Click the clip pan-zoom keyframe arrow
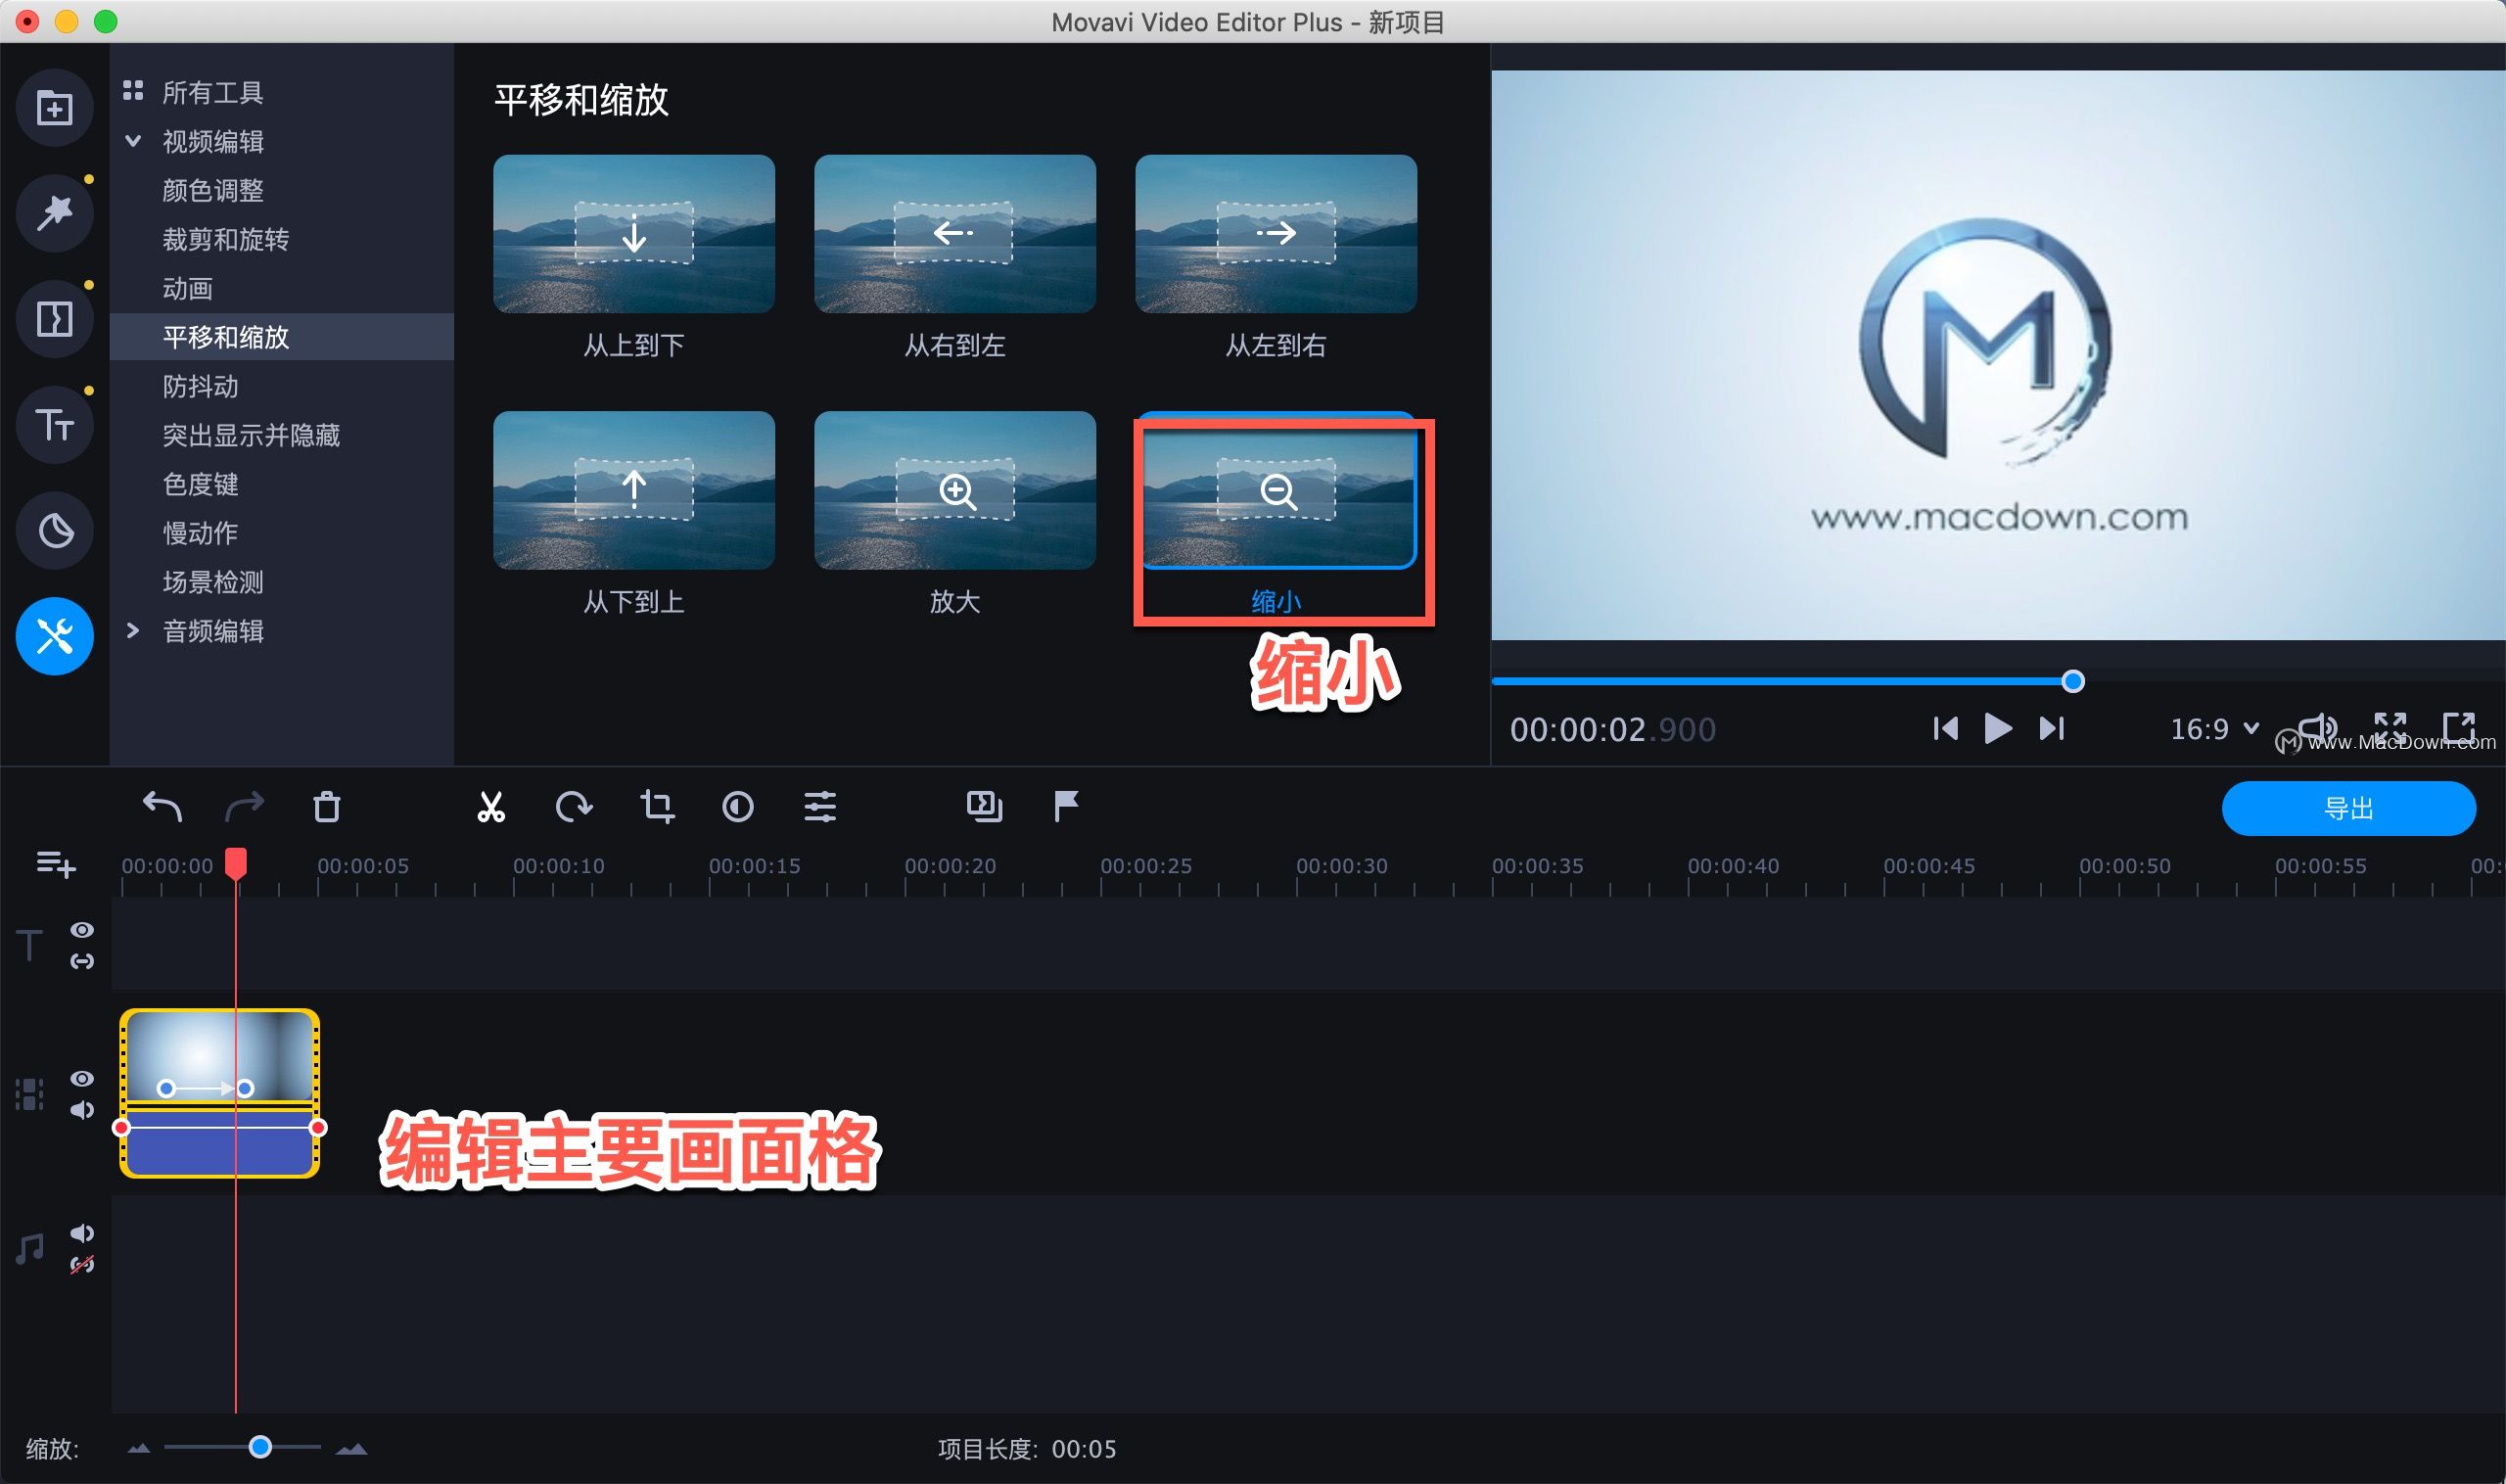 coord(206,1088)
